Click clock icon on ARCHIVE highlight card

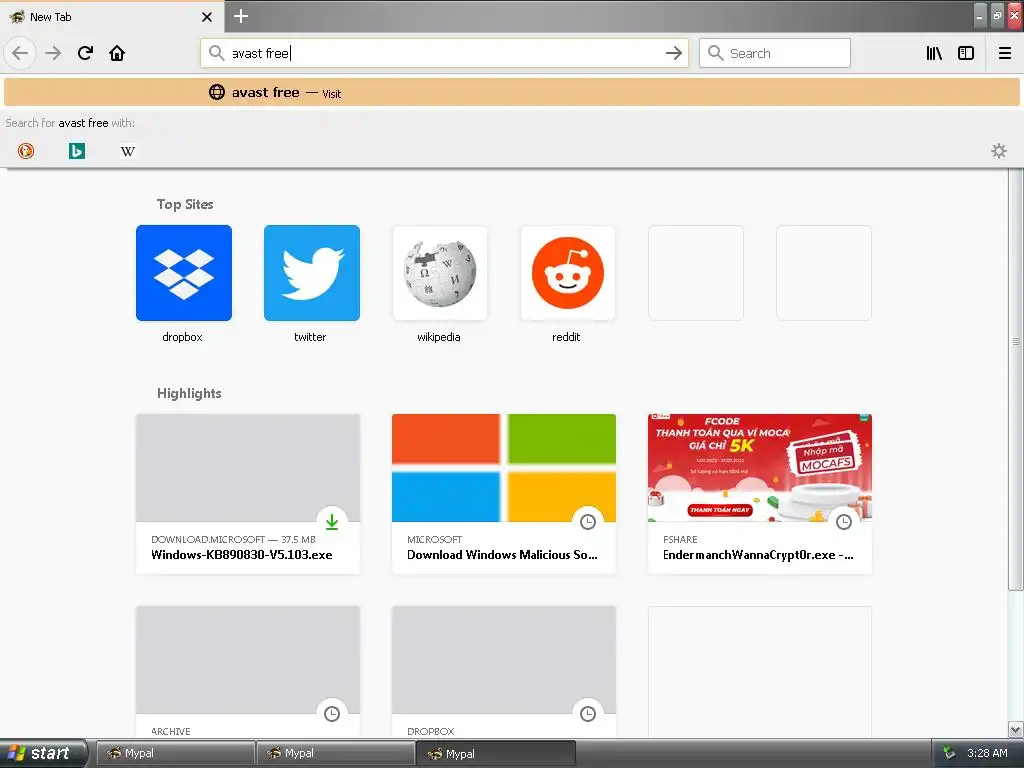[332, 714]
